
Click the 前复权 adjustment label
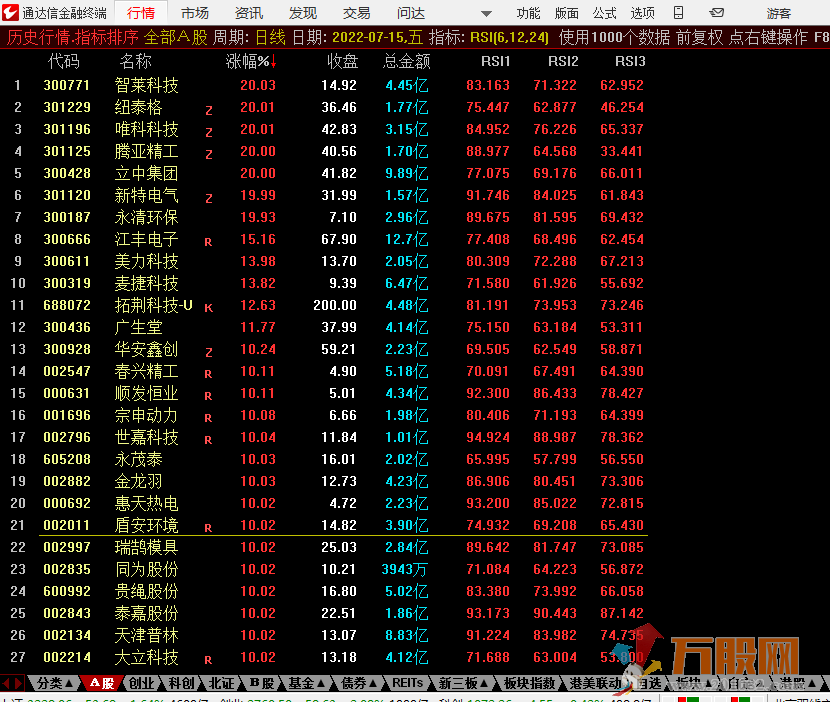pyautogui.click(x=699, y=37)
